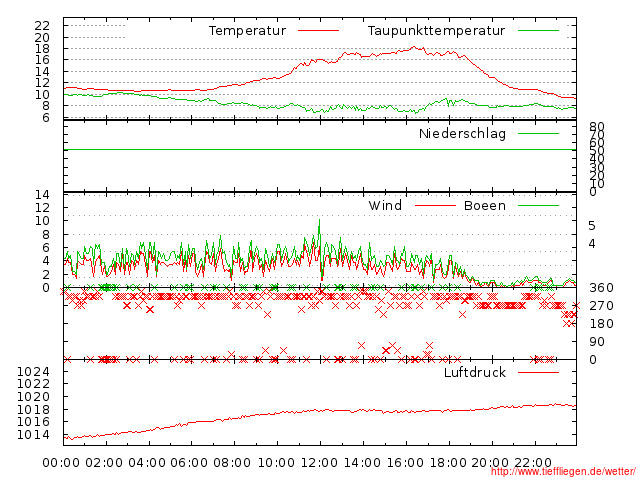Click the Taupunkttemperatur legend label

pos(436,31)
